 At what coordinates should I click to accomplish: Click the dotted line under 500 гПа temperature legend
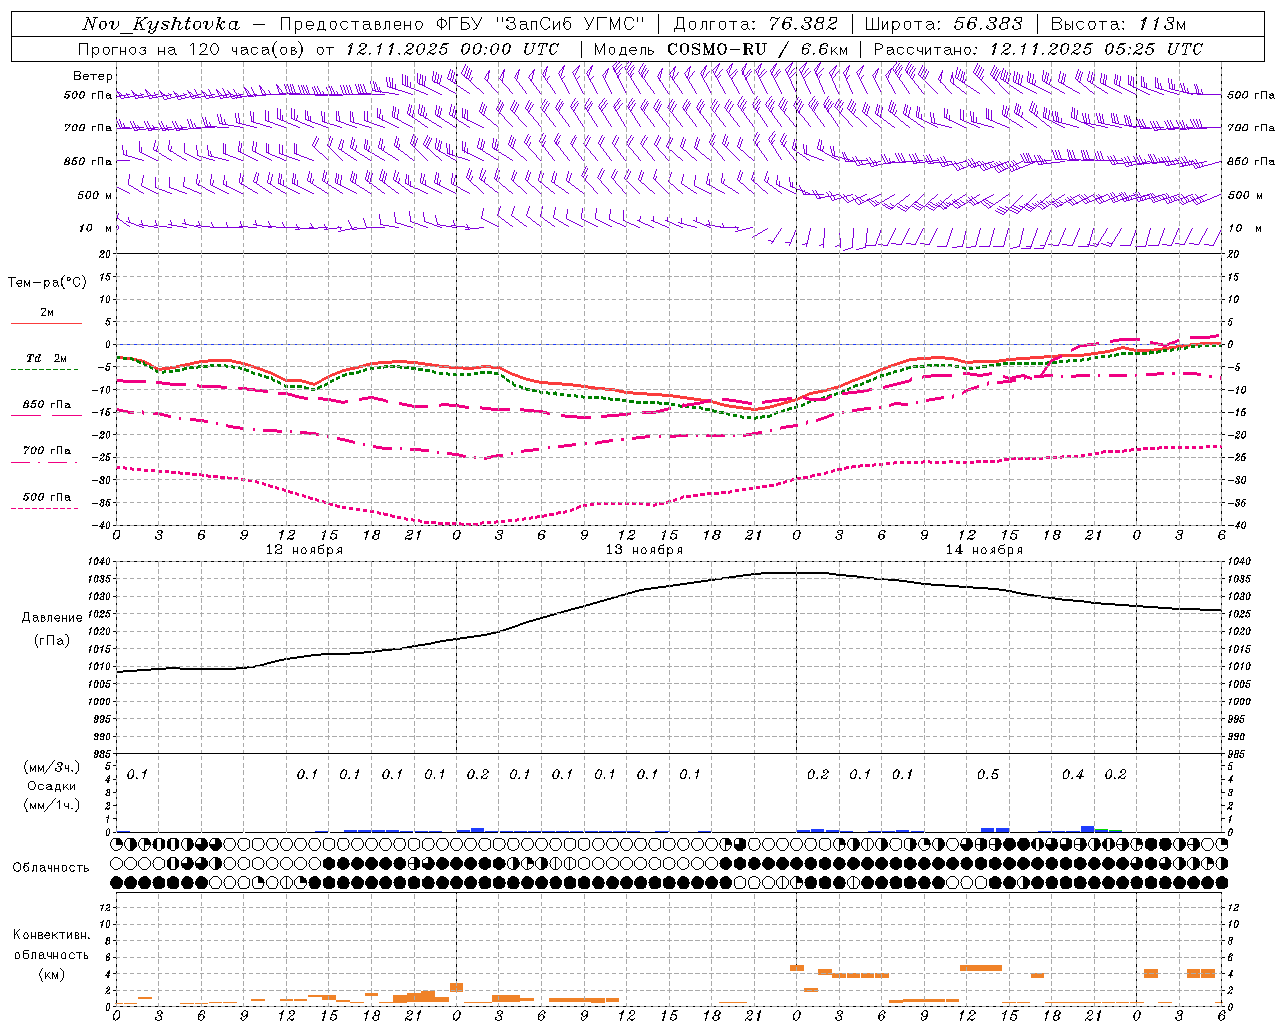pos(45,508)
